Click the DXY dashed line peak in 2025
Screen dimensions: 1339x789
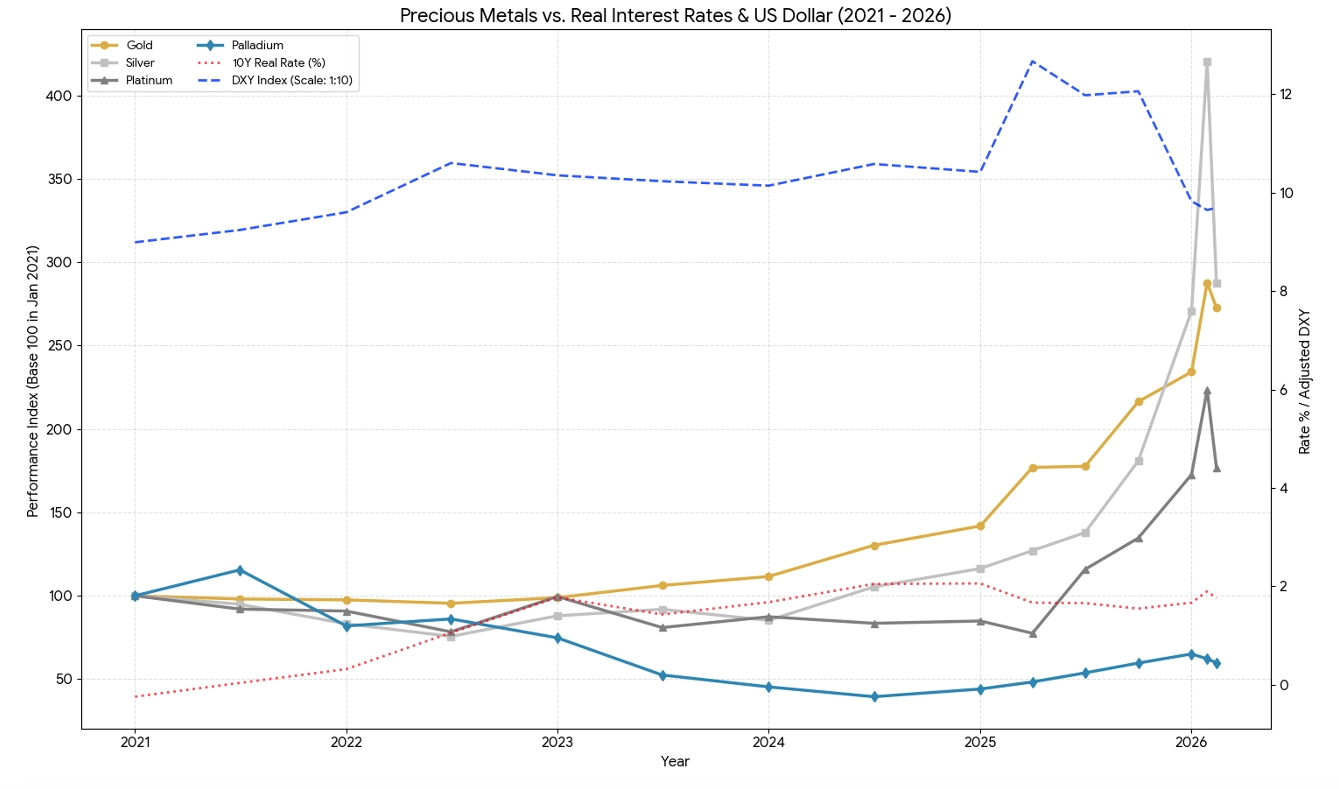1033,61
